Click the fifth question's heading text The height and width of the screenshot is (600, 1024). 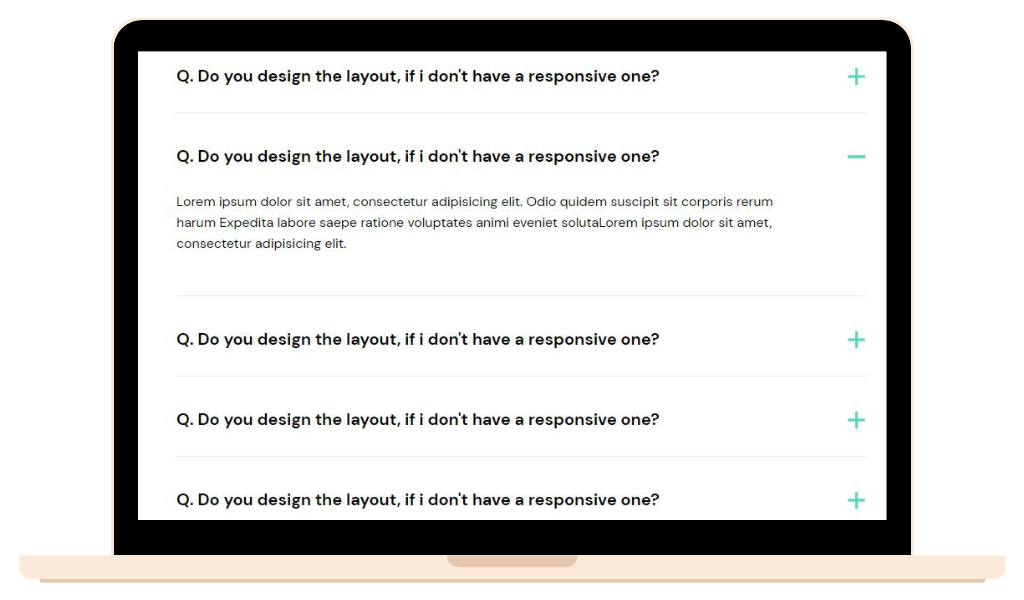tap(417, 500)
